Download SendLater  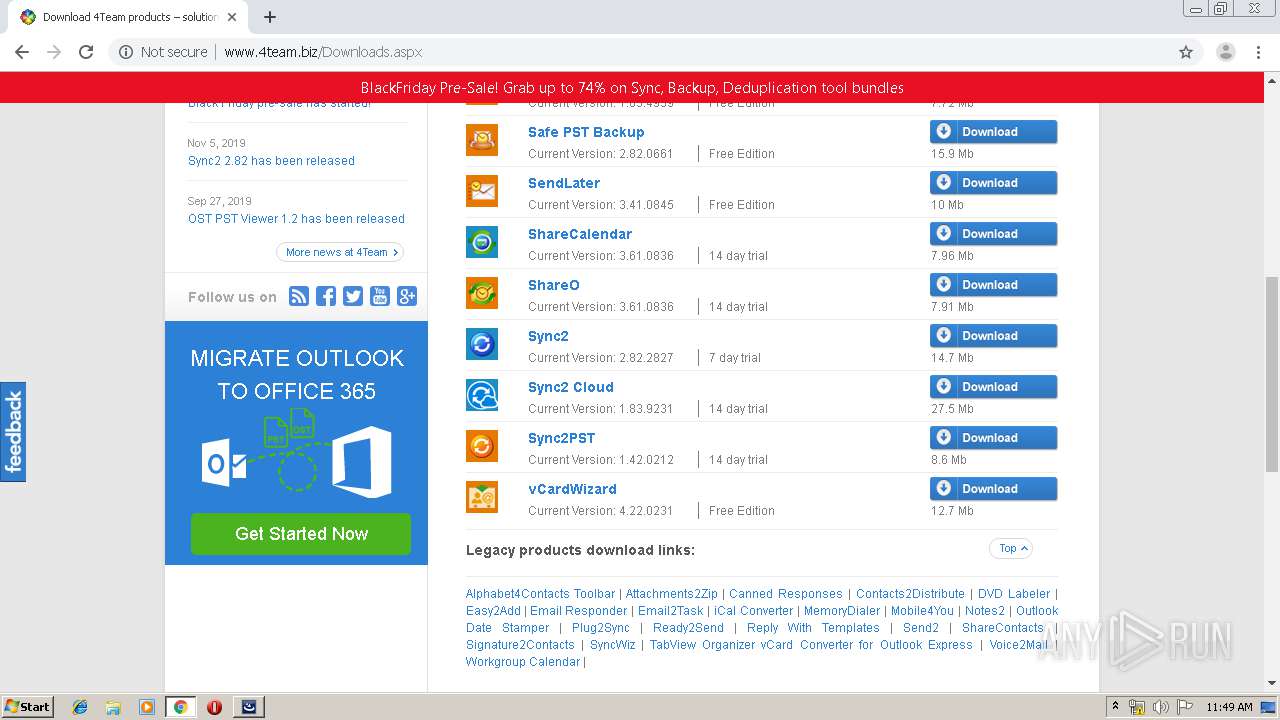(x=993, y=183)
